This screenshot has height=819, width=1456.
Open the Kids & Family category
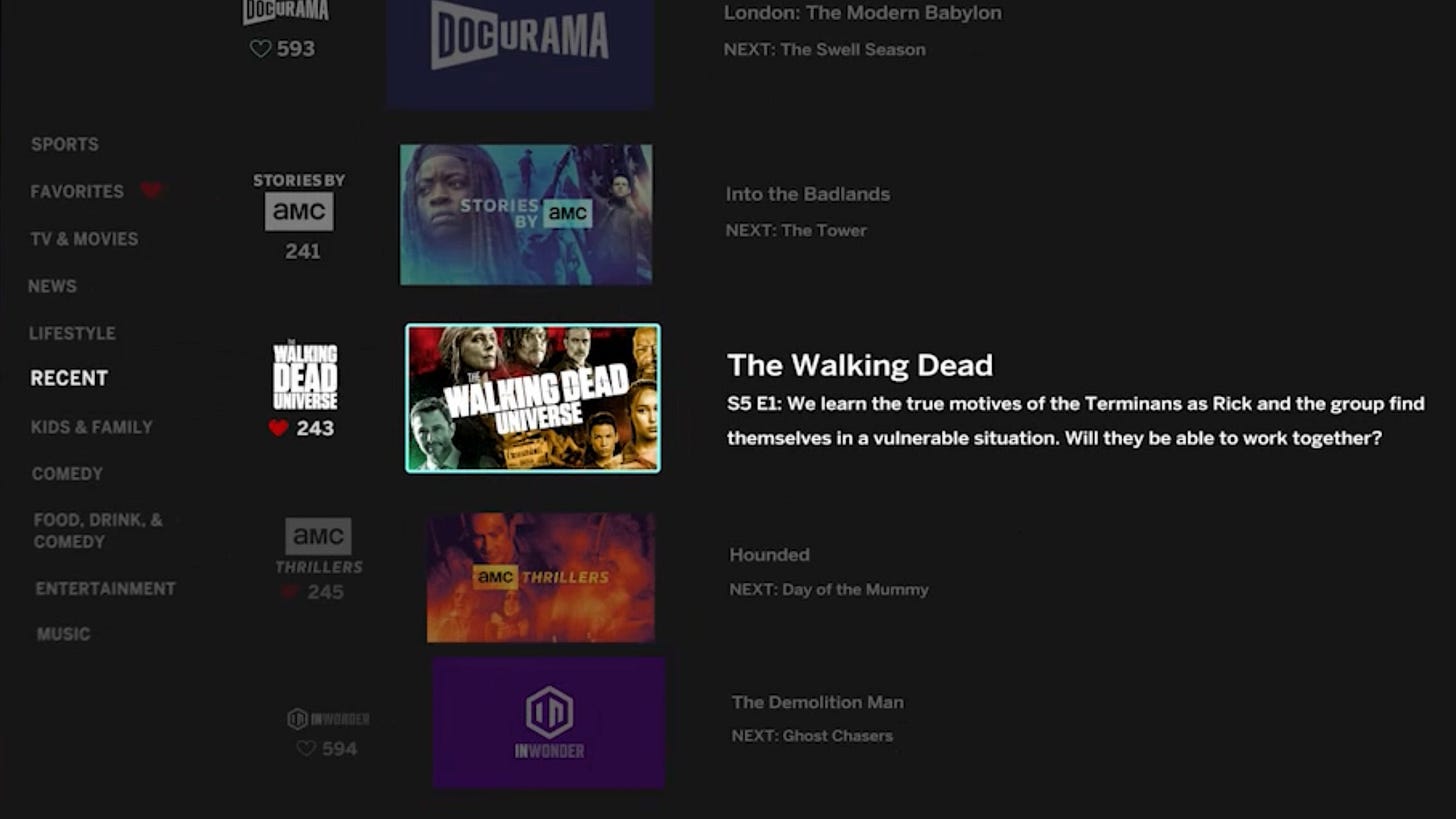pyautogui.click(x=92, y=427)
